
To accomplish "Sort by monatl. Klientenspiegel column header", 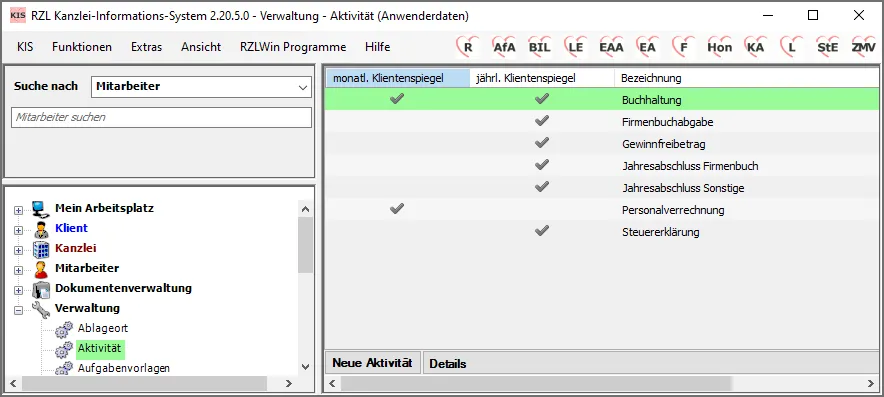I will [x=398, y=78].
